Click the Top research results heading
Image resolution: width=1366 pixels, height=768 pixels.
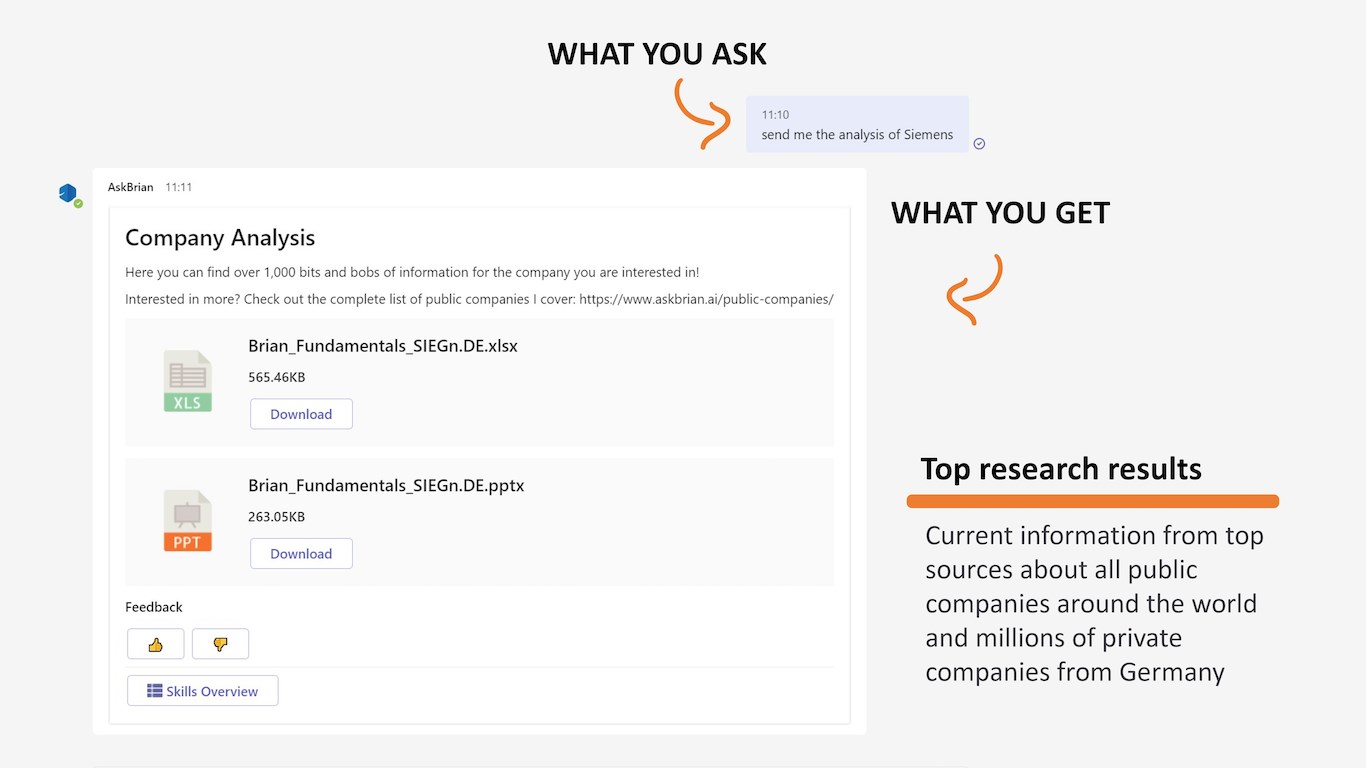[1061, 469]
